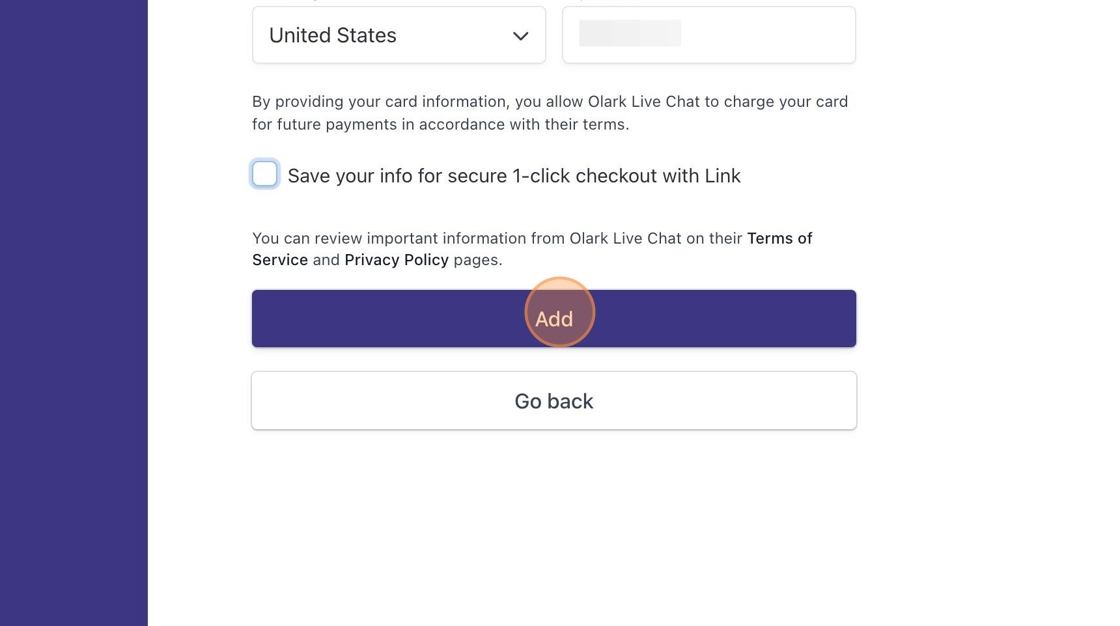The height and width of the screenshot is (626, 1120).
Task: Expand the country dropdown chevron arrow
Action: (x=520, y=36)
